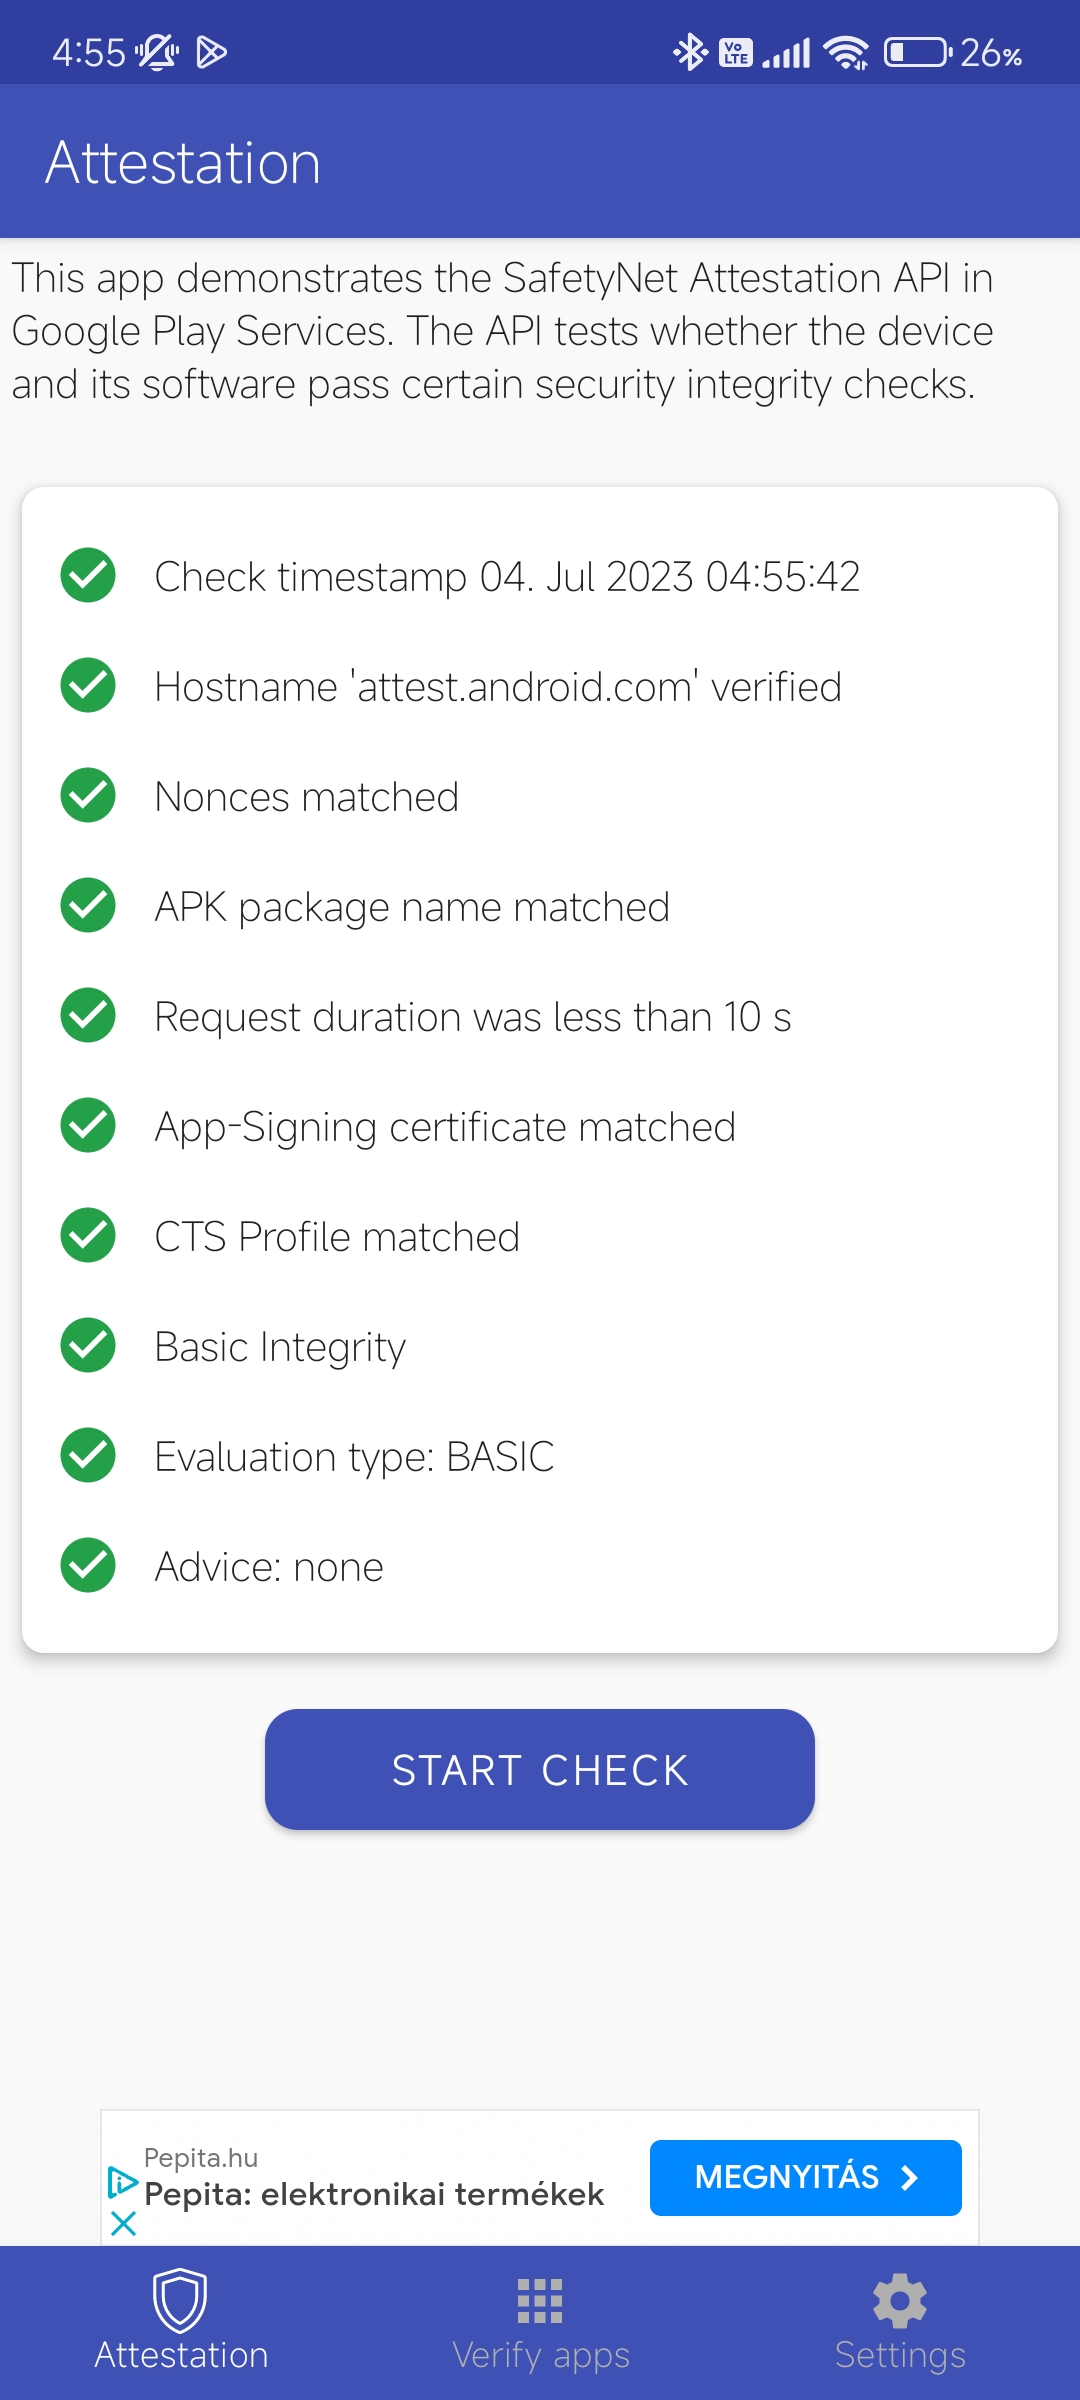
Task: Tap the Attestation shield icon
Action: [x=180, y=2300]
